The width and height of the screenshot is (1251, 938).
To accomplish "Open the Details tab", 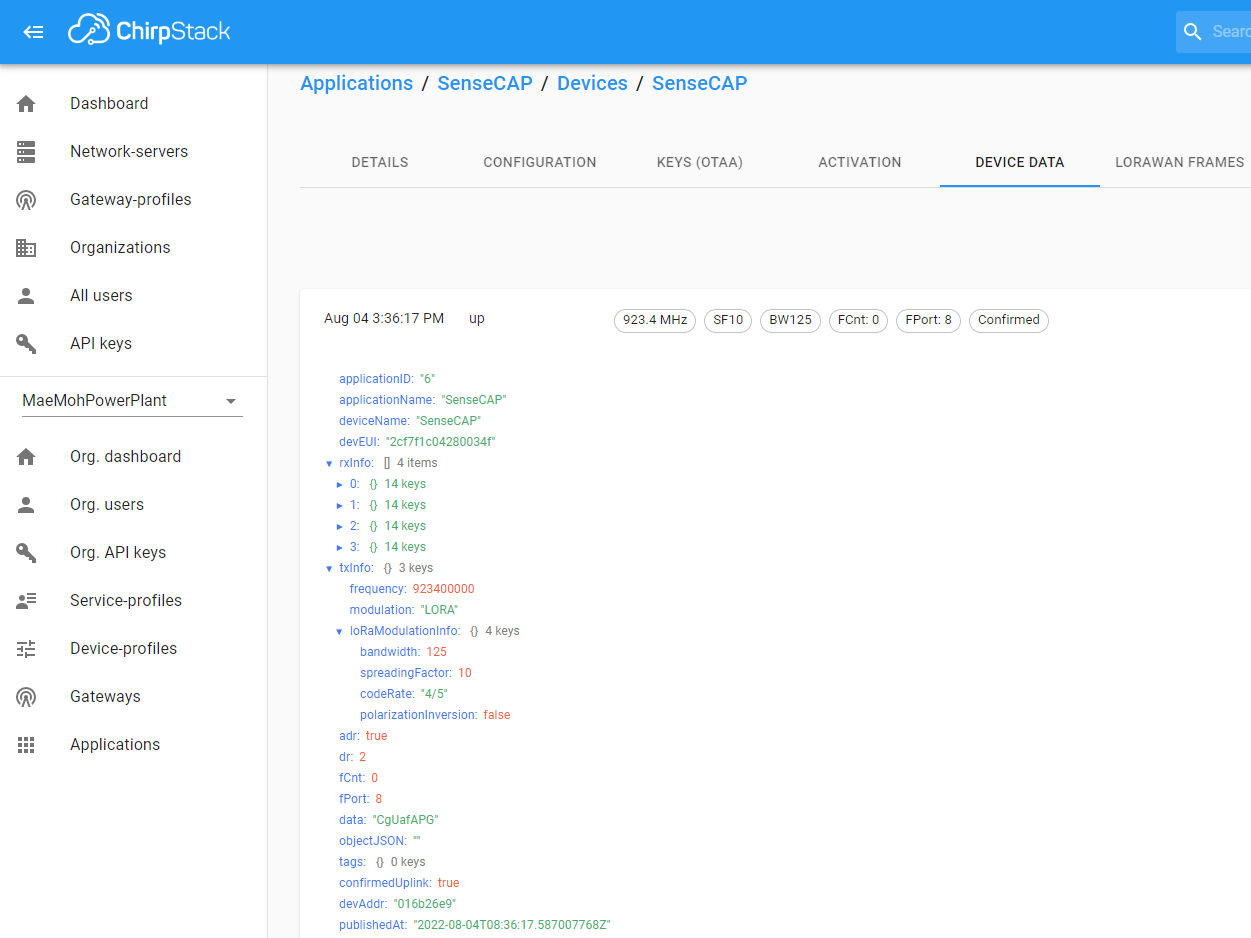I will pyautogui.click(x=380, y=162).
